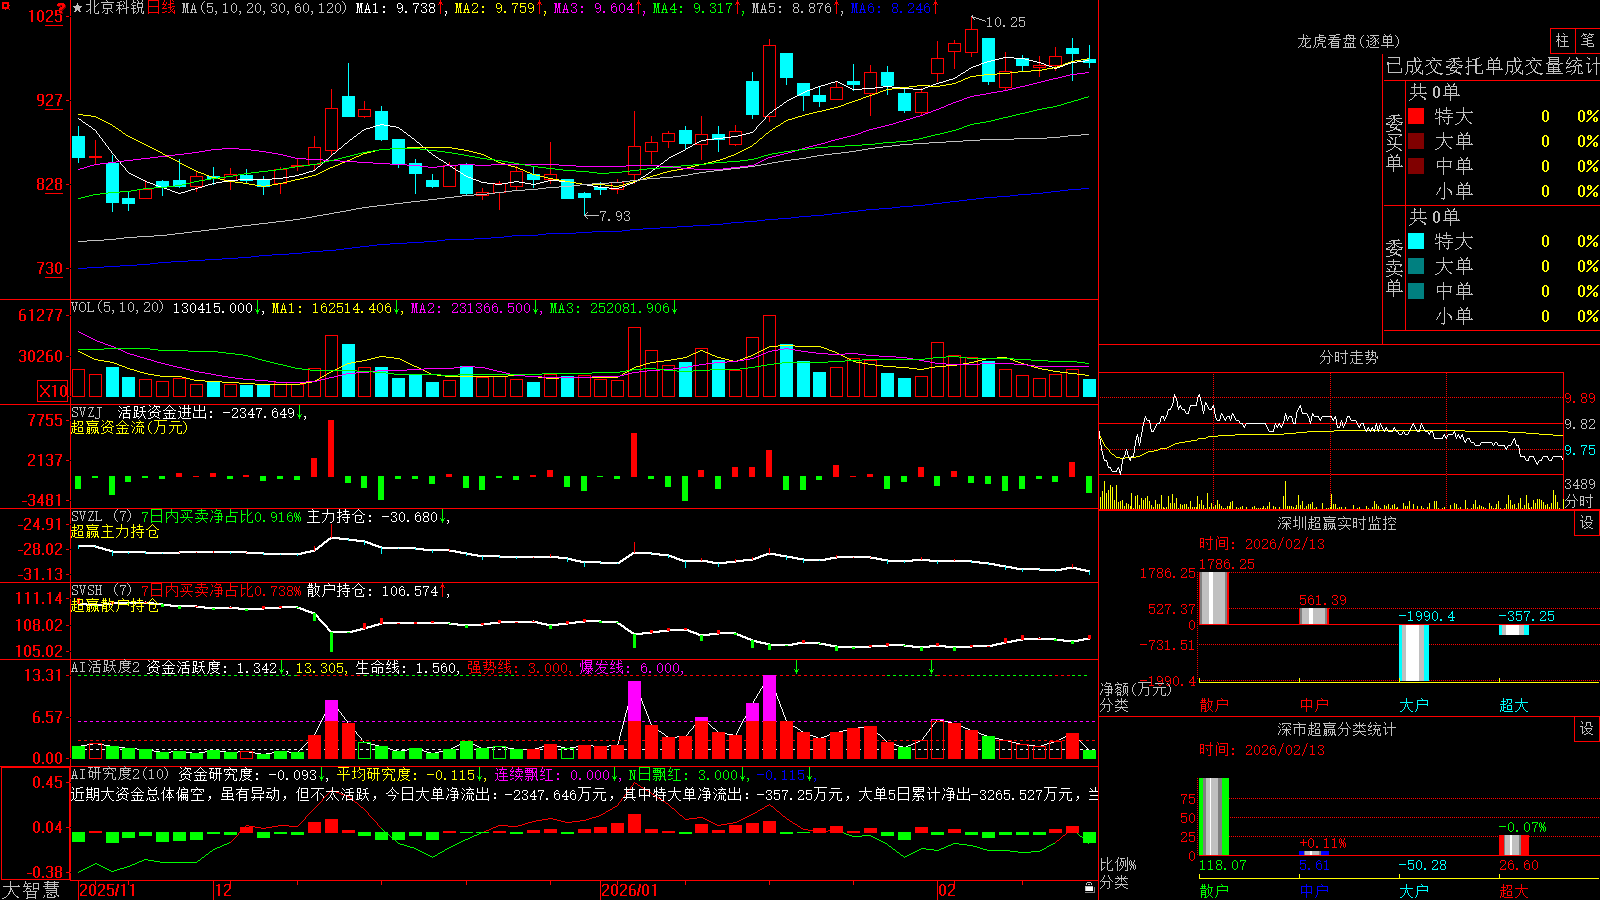Click the small lock icon on the date axis

pos(1090,888)
